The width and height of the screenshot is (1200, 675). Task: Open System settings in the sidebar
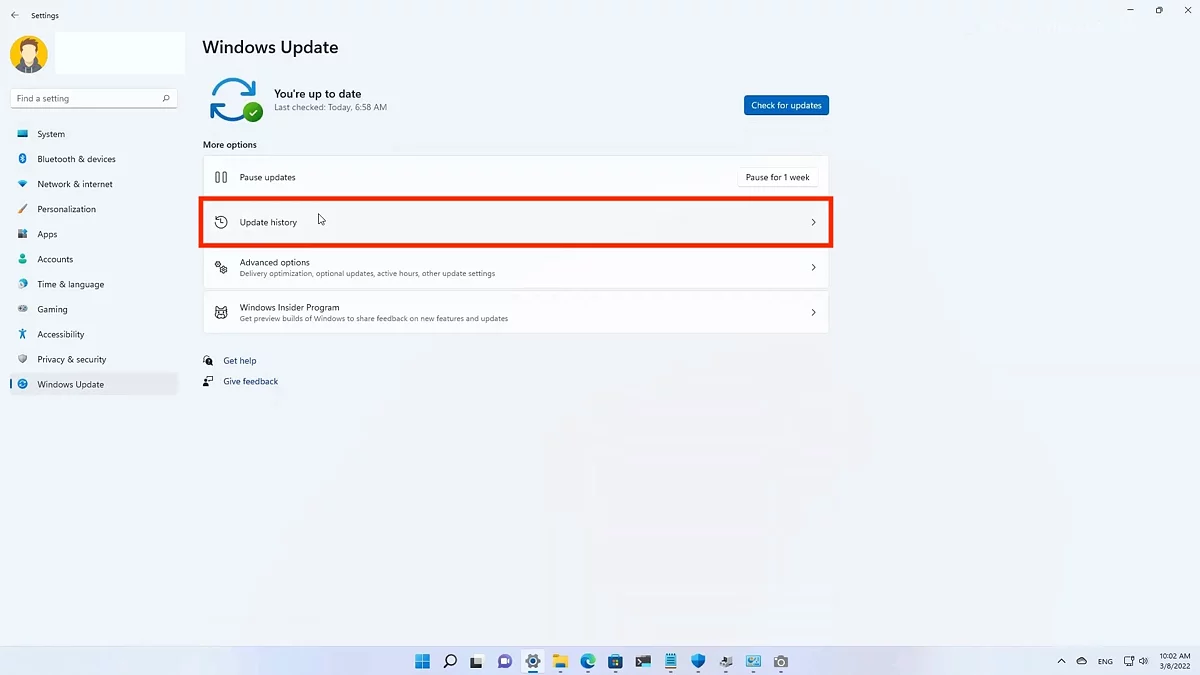point(94,134)
